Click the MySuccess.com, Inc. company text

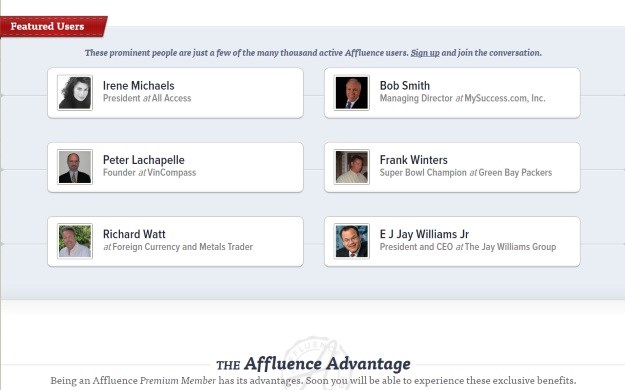click(505, 98)
